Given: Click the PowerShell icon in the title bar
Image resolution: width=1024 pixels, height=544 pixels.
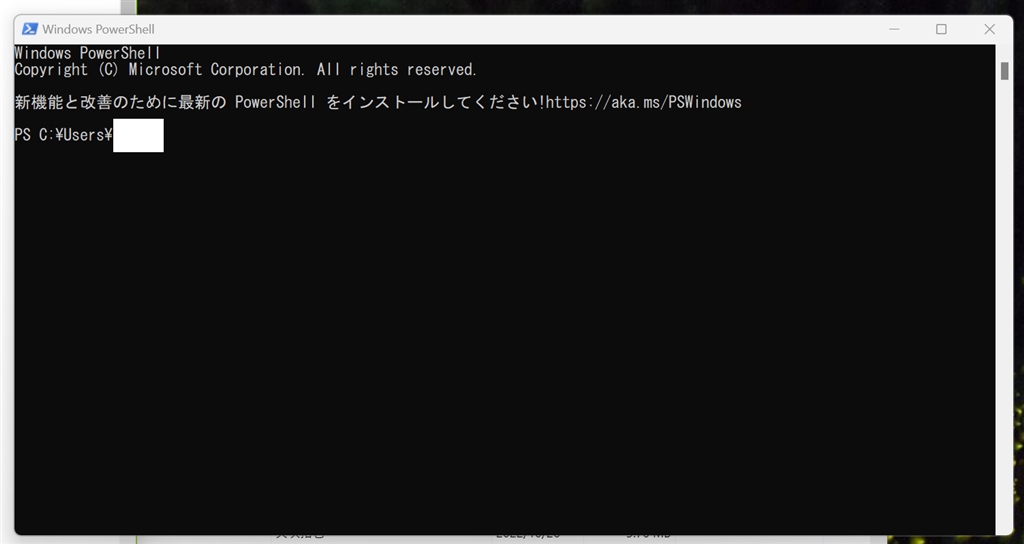Looking at the screenshot, I should (x=29, y=29).
